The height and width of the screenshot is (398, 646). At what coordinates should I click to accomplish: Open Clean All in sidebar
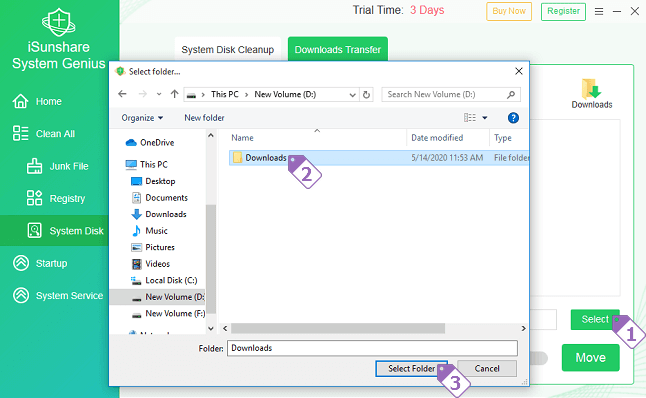point(55,134)
